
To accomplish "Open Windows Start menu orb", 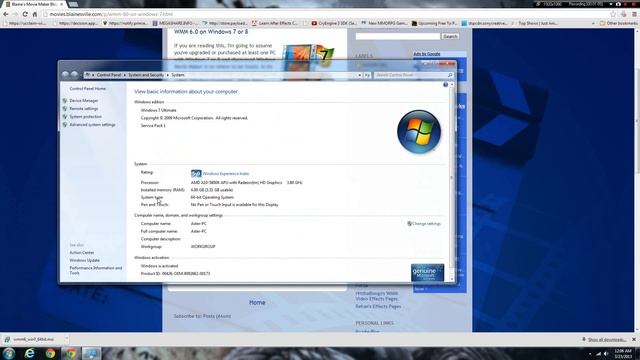I will point(9,353).
